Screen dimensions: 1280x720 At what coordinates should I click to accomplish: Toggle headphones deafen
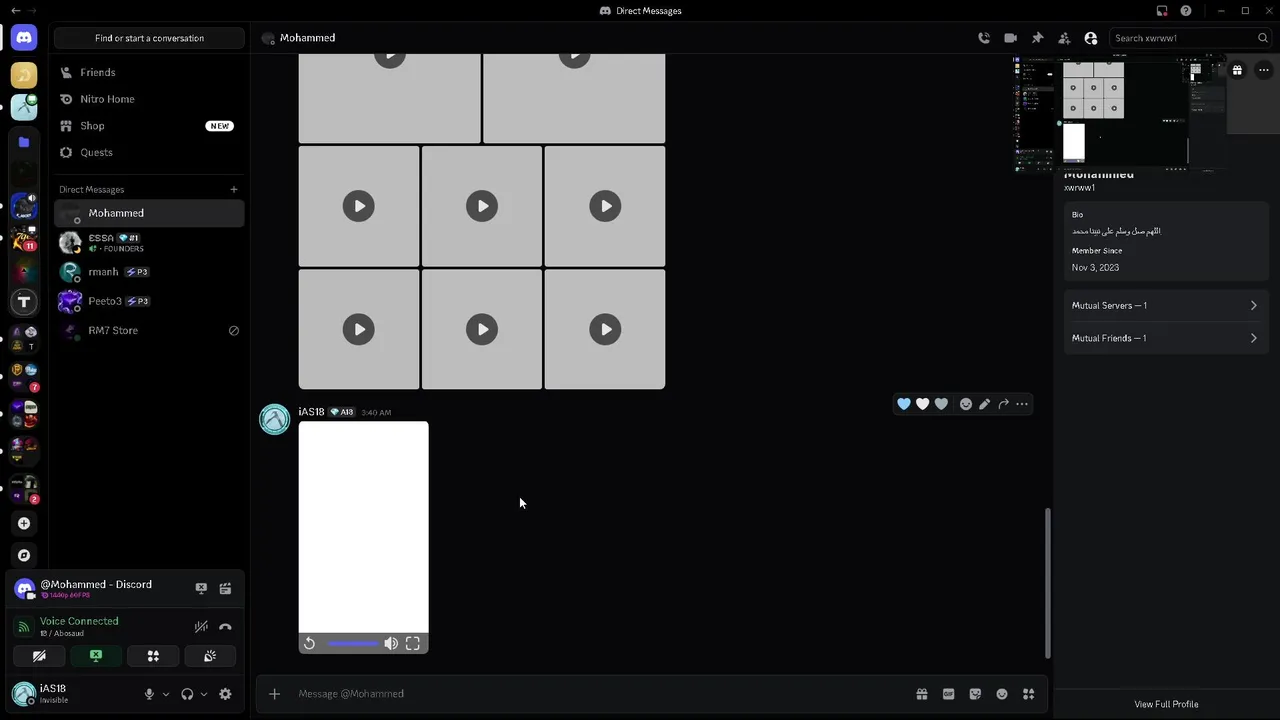coord(187,694)
